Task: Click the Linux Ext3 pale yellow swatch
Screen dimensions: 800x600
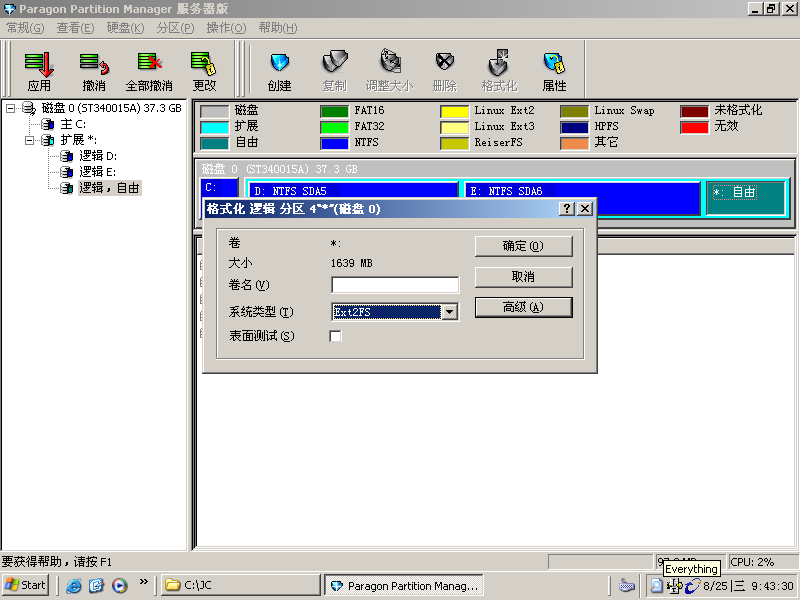Action: tap(454, 127)
